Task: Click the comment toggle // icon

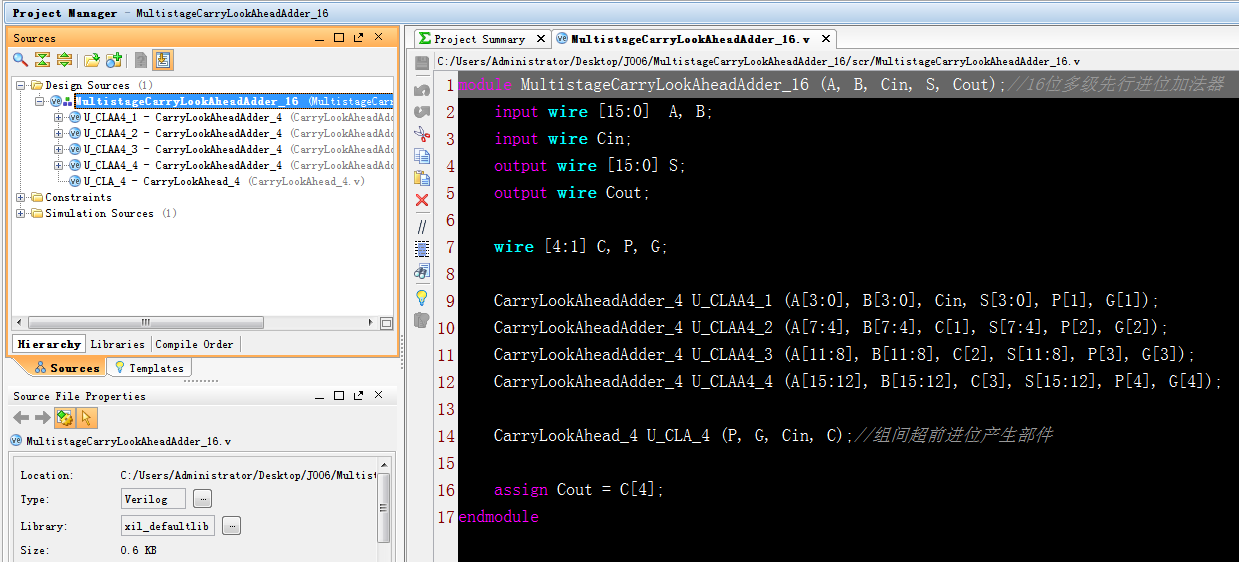Action: pyautogui.click(x=422, y=227)
